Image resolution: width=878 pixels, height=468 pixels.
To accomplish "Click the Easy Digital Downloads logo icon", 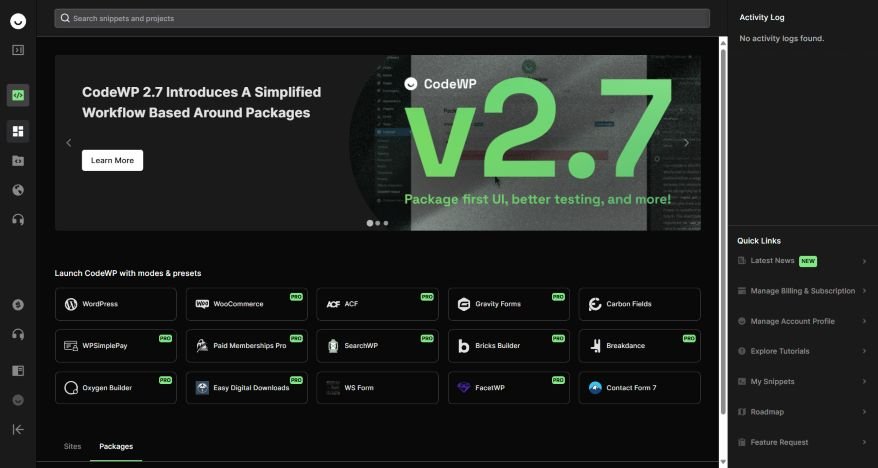I will [x=202, y=387].
